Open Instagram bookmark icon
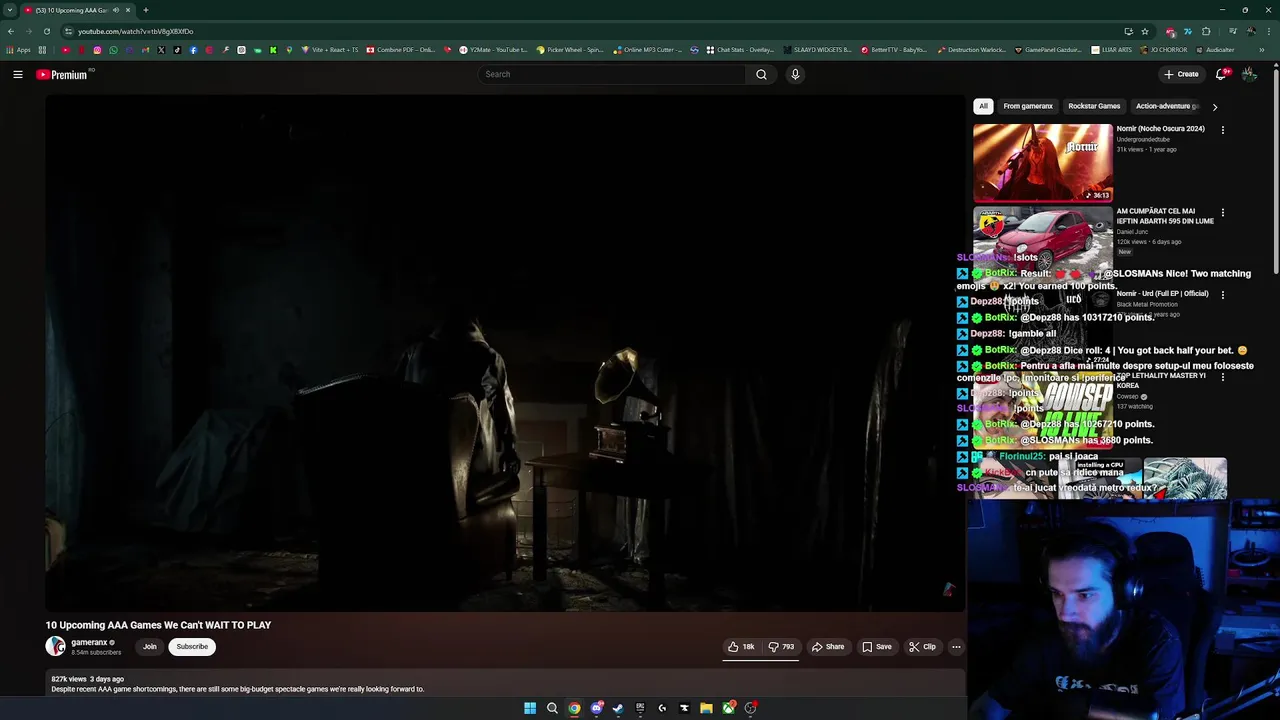The image size is (1280, 720). tap(97, 49)
